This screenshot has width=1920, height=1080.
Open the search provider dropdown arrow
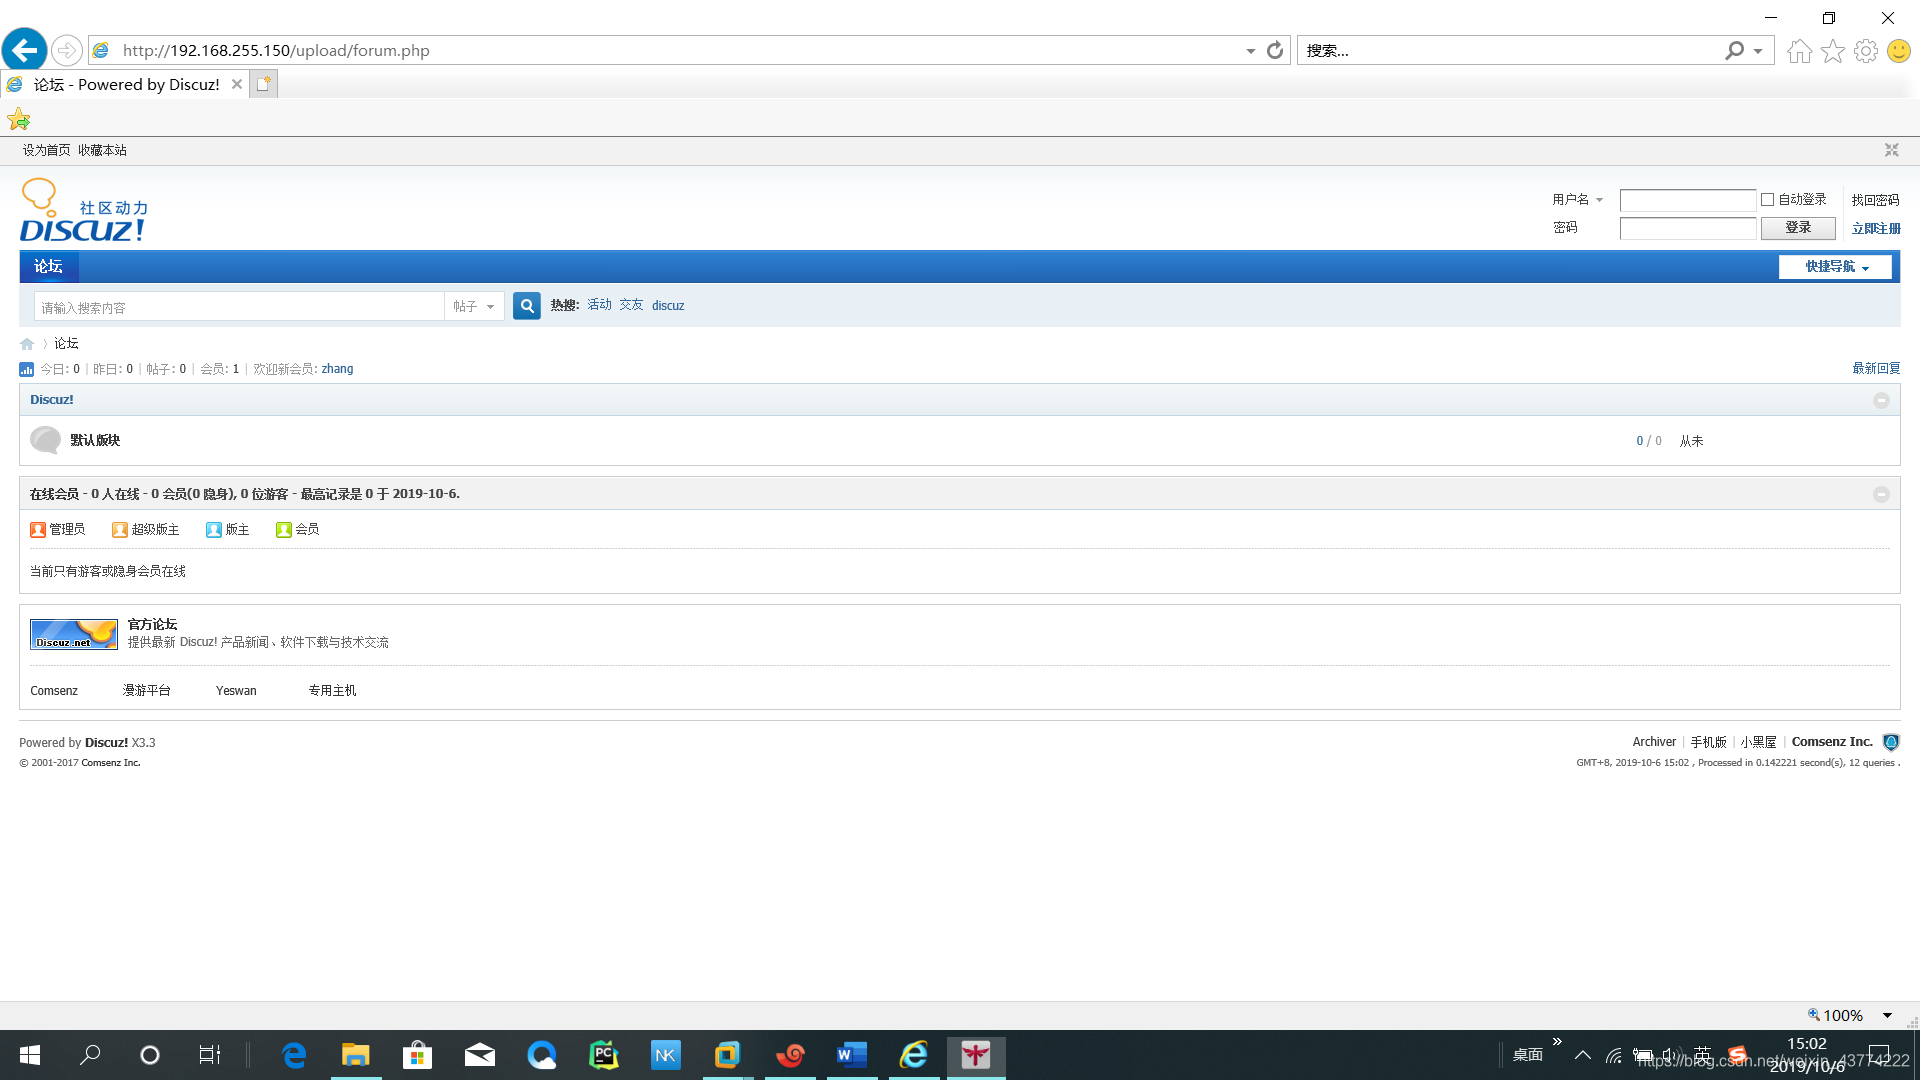tap(1757, 51)
